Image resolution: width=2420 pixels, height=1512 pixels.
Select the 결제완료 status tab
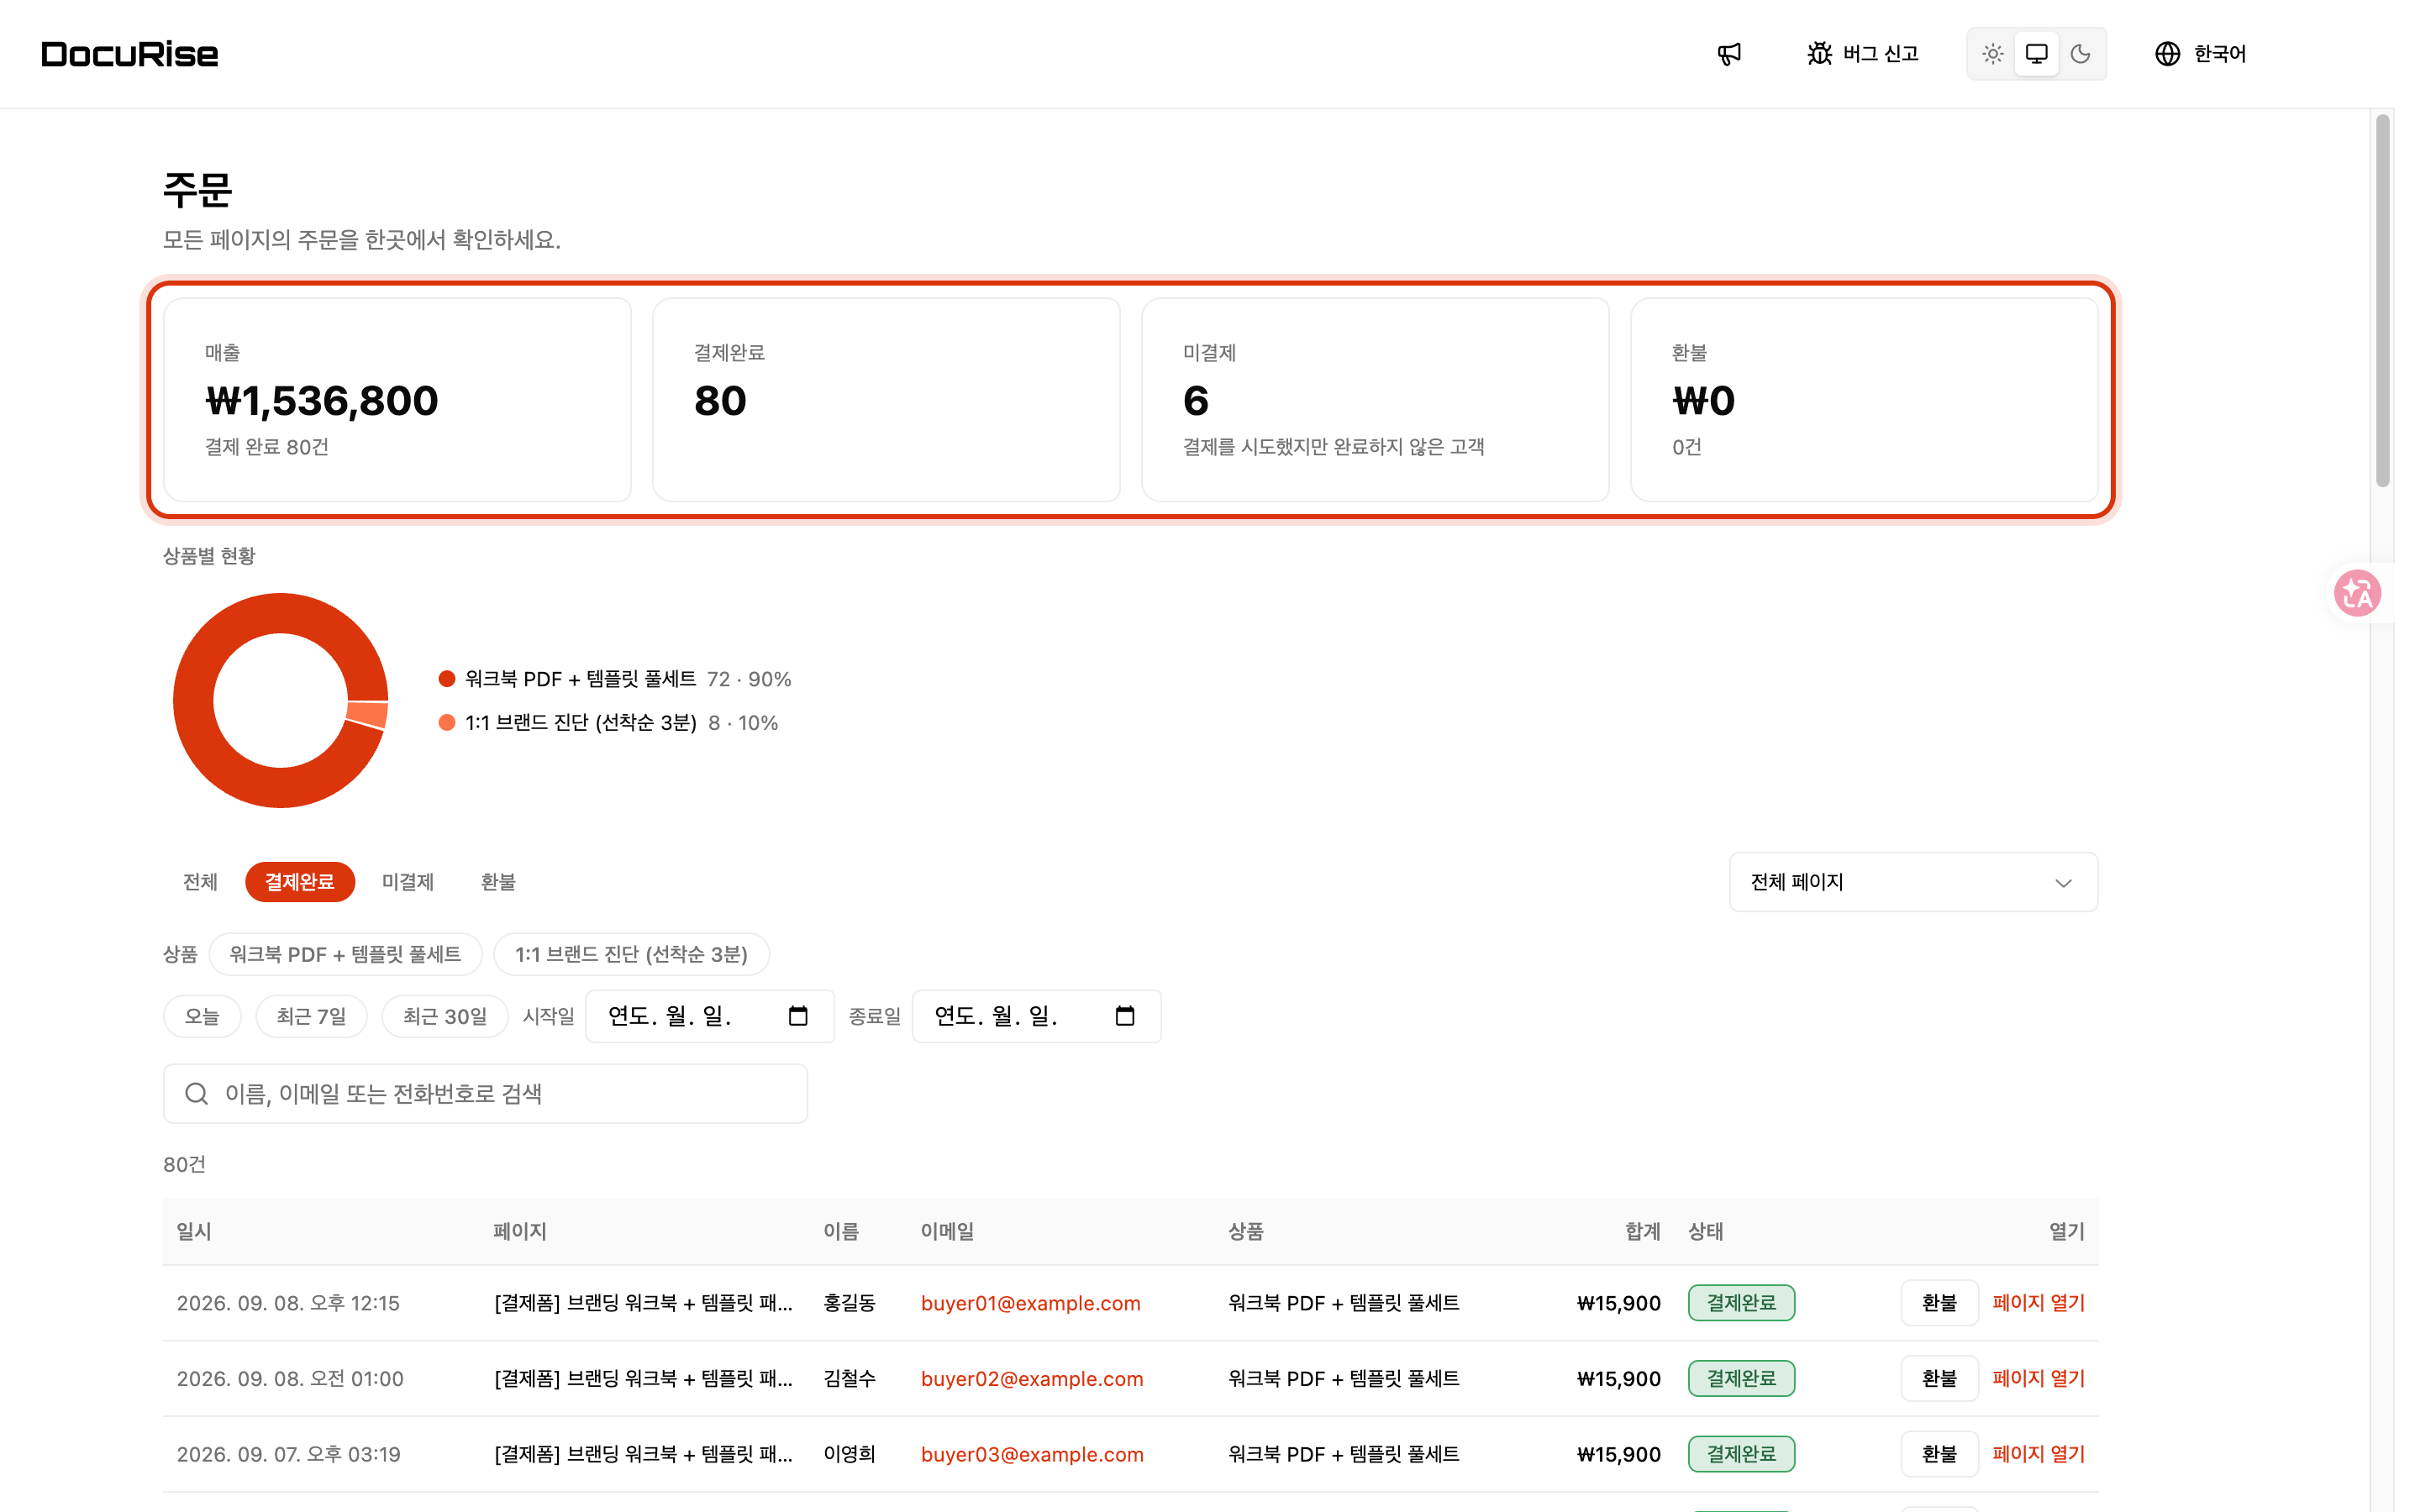[x=299, y=882]
